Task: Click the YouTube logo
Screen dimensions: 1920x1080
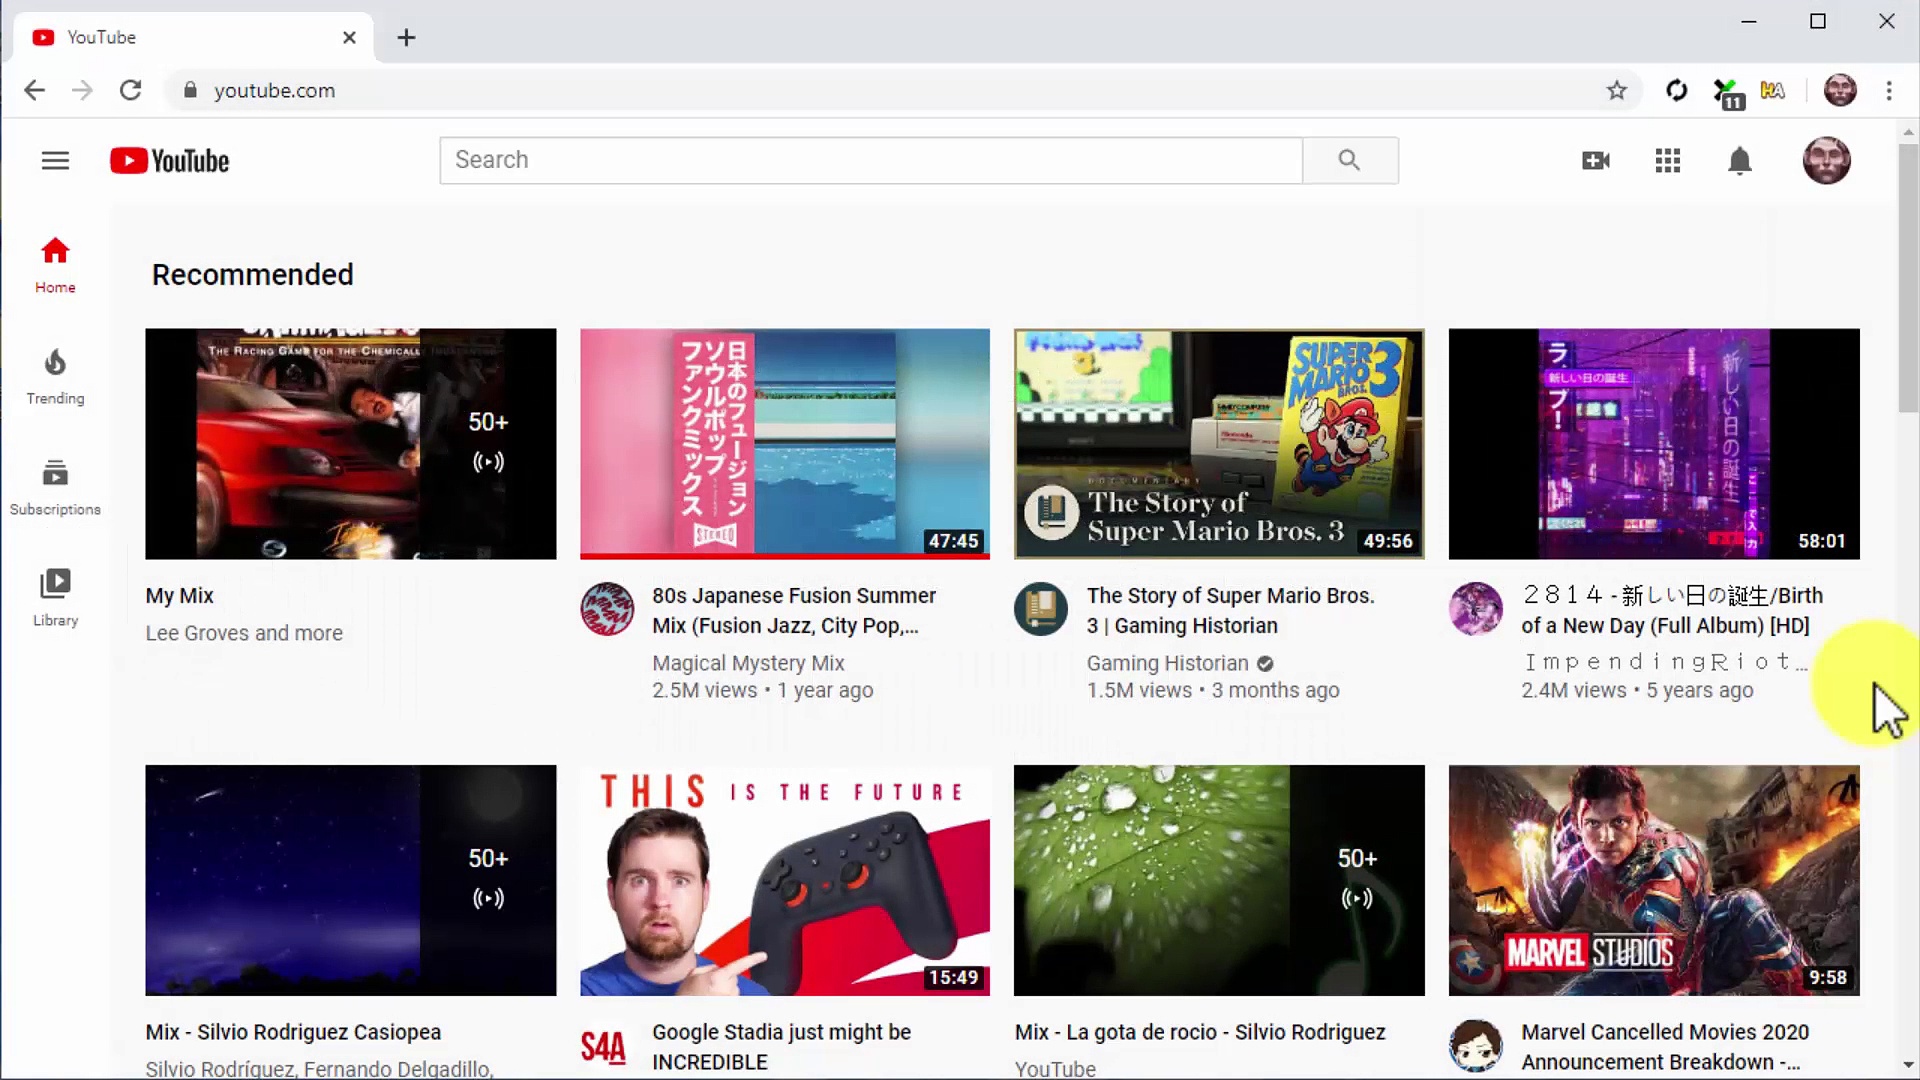Action: click(169, 160)
